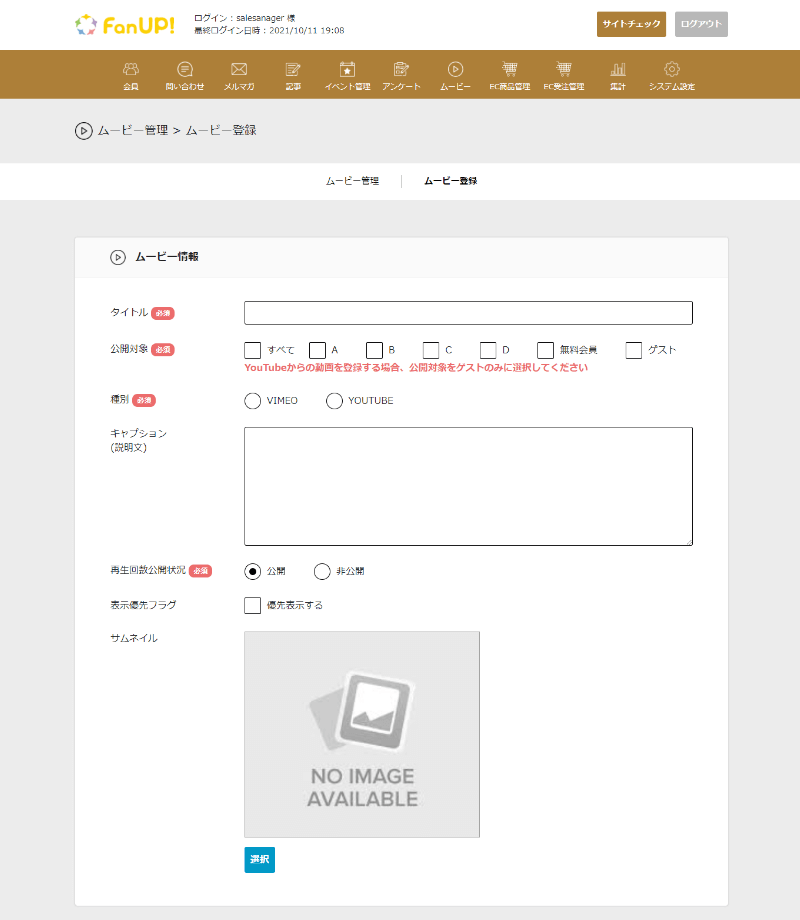Click the blue 選択 thumbnail button
Viewport: 800px width, 920px height.
point(259,860)
